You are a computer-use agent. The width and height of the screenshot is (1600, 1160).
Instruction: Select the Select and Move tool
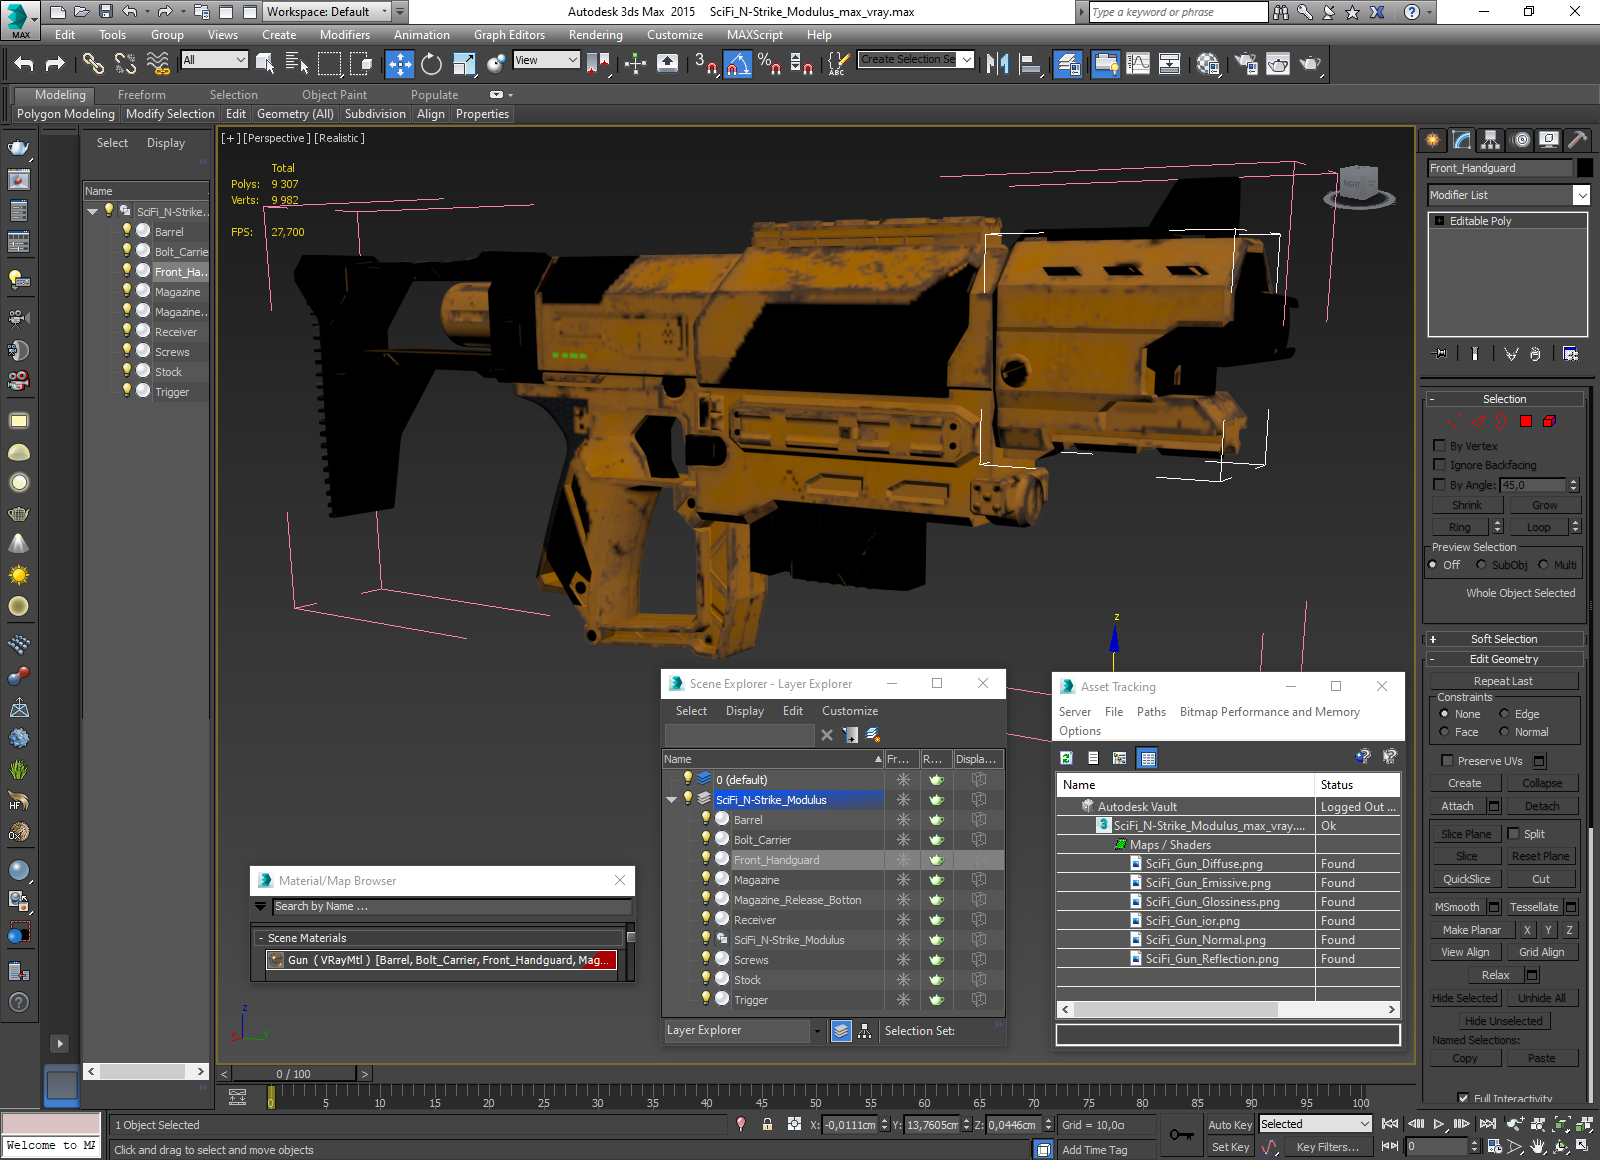point(400,64)
